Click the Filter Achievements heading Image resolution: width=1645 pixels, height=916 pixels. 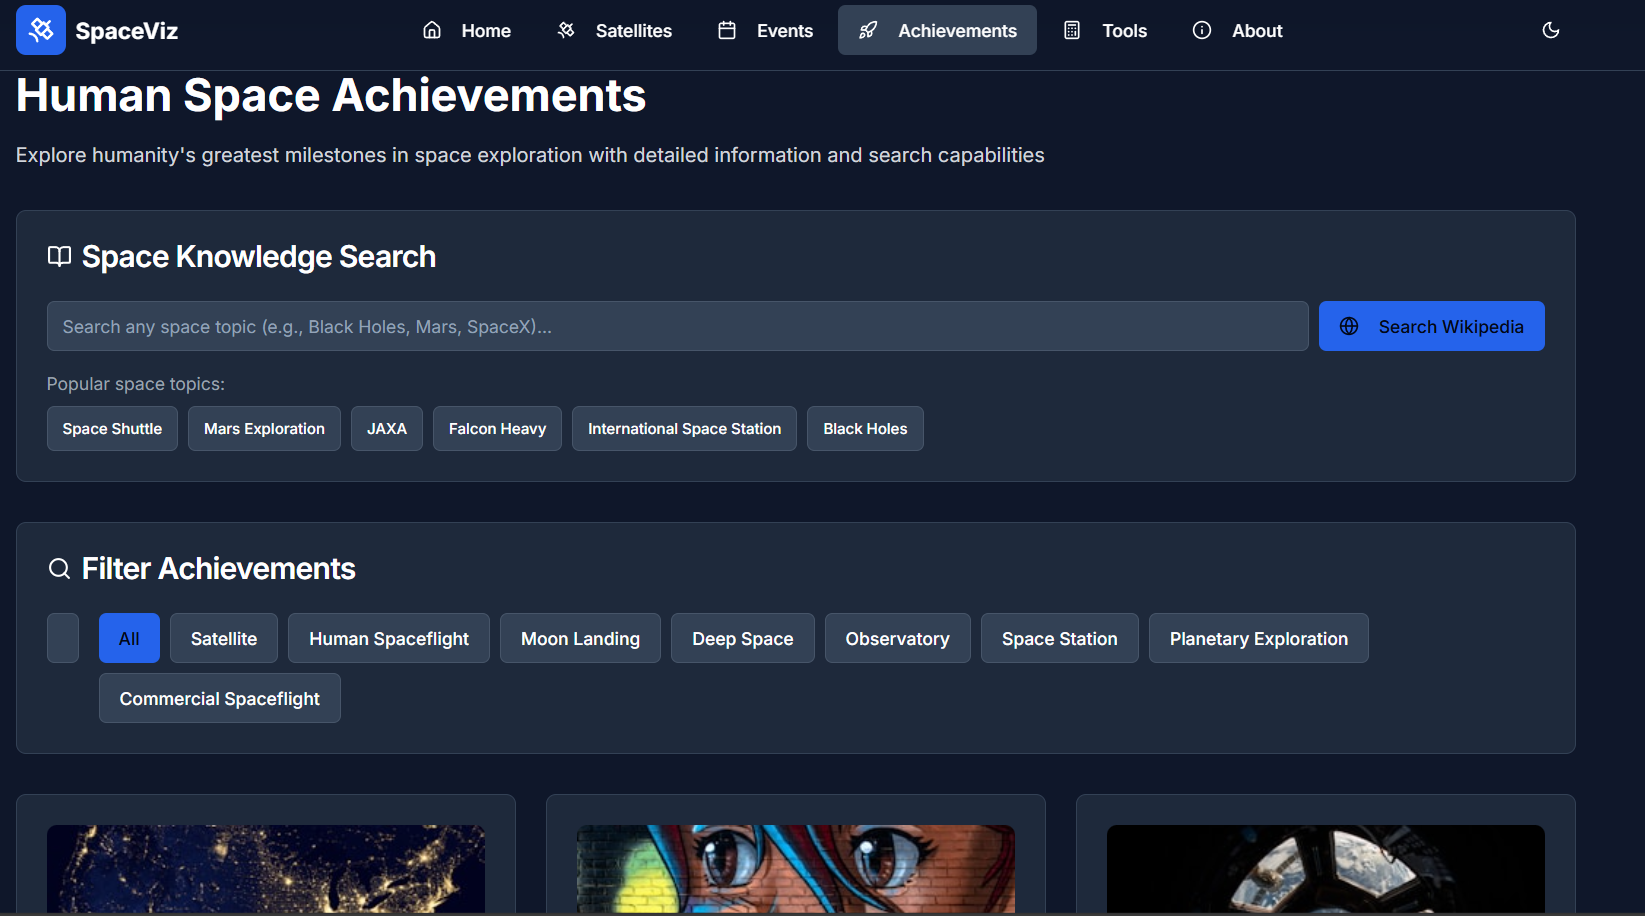[219, 569]
